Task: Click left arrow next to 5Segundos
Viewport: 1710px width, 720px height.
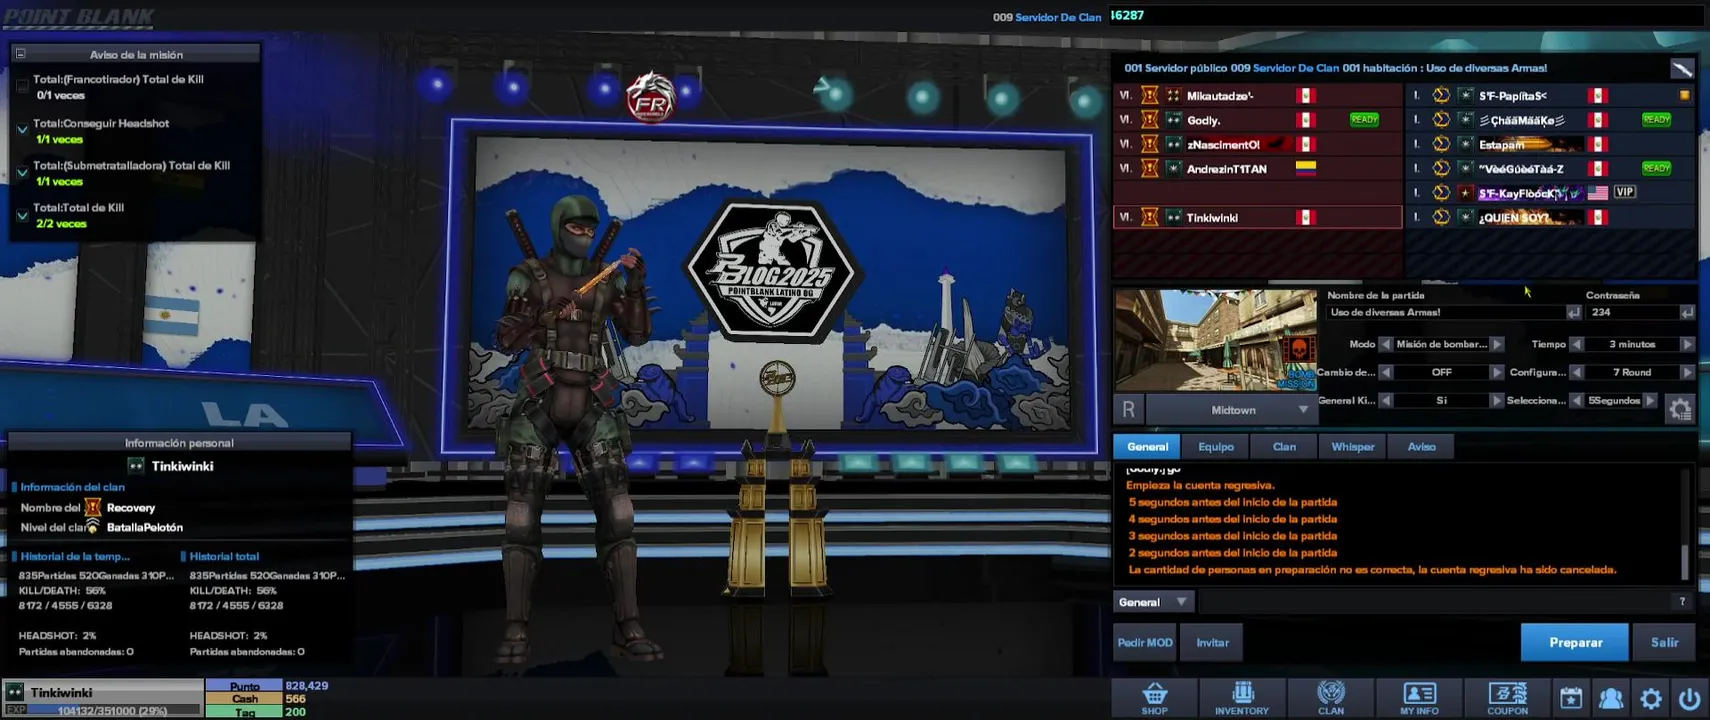Action: [1577, 400]
